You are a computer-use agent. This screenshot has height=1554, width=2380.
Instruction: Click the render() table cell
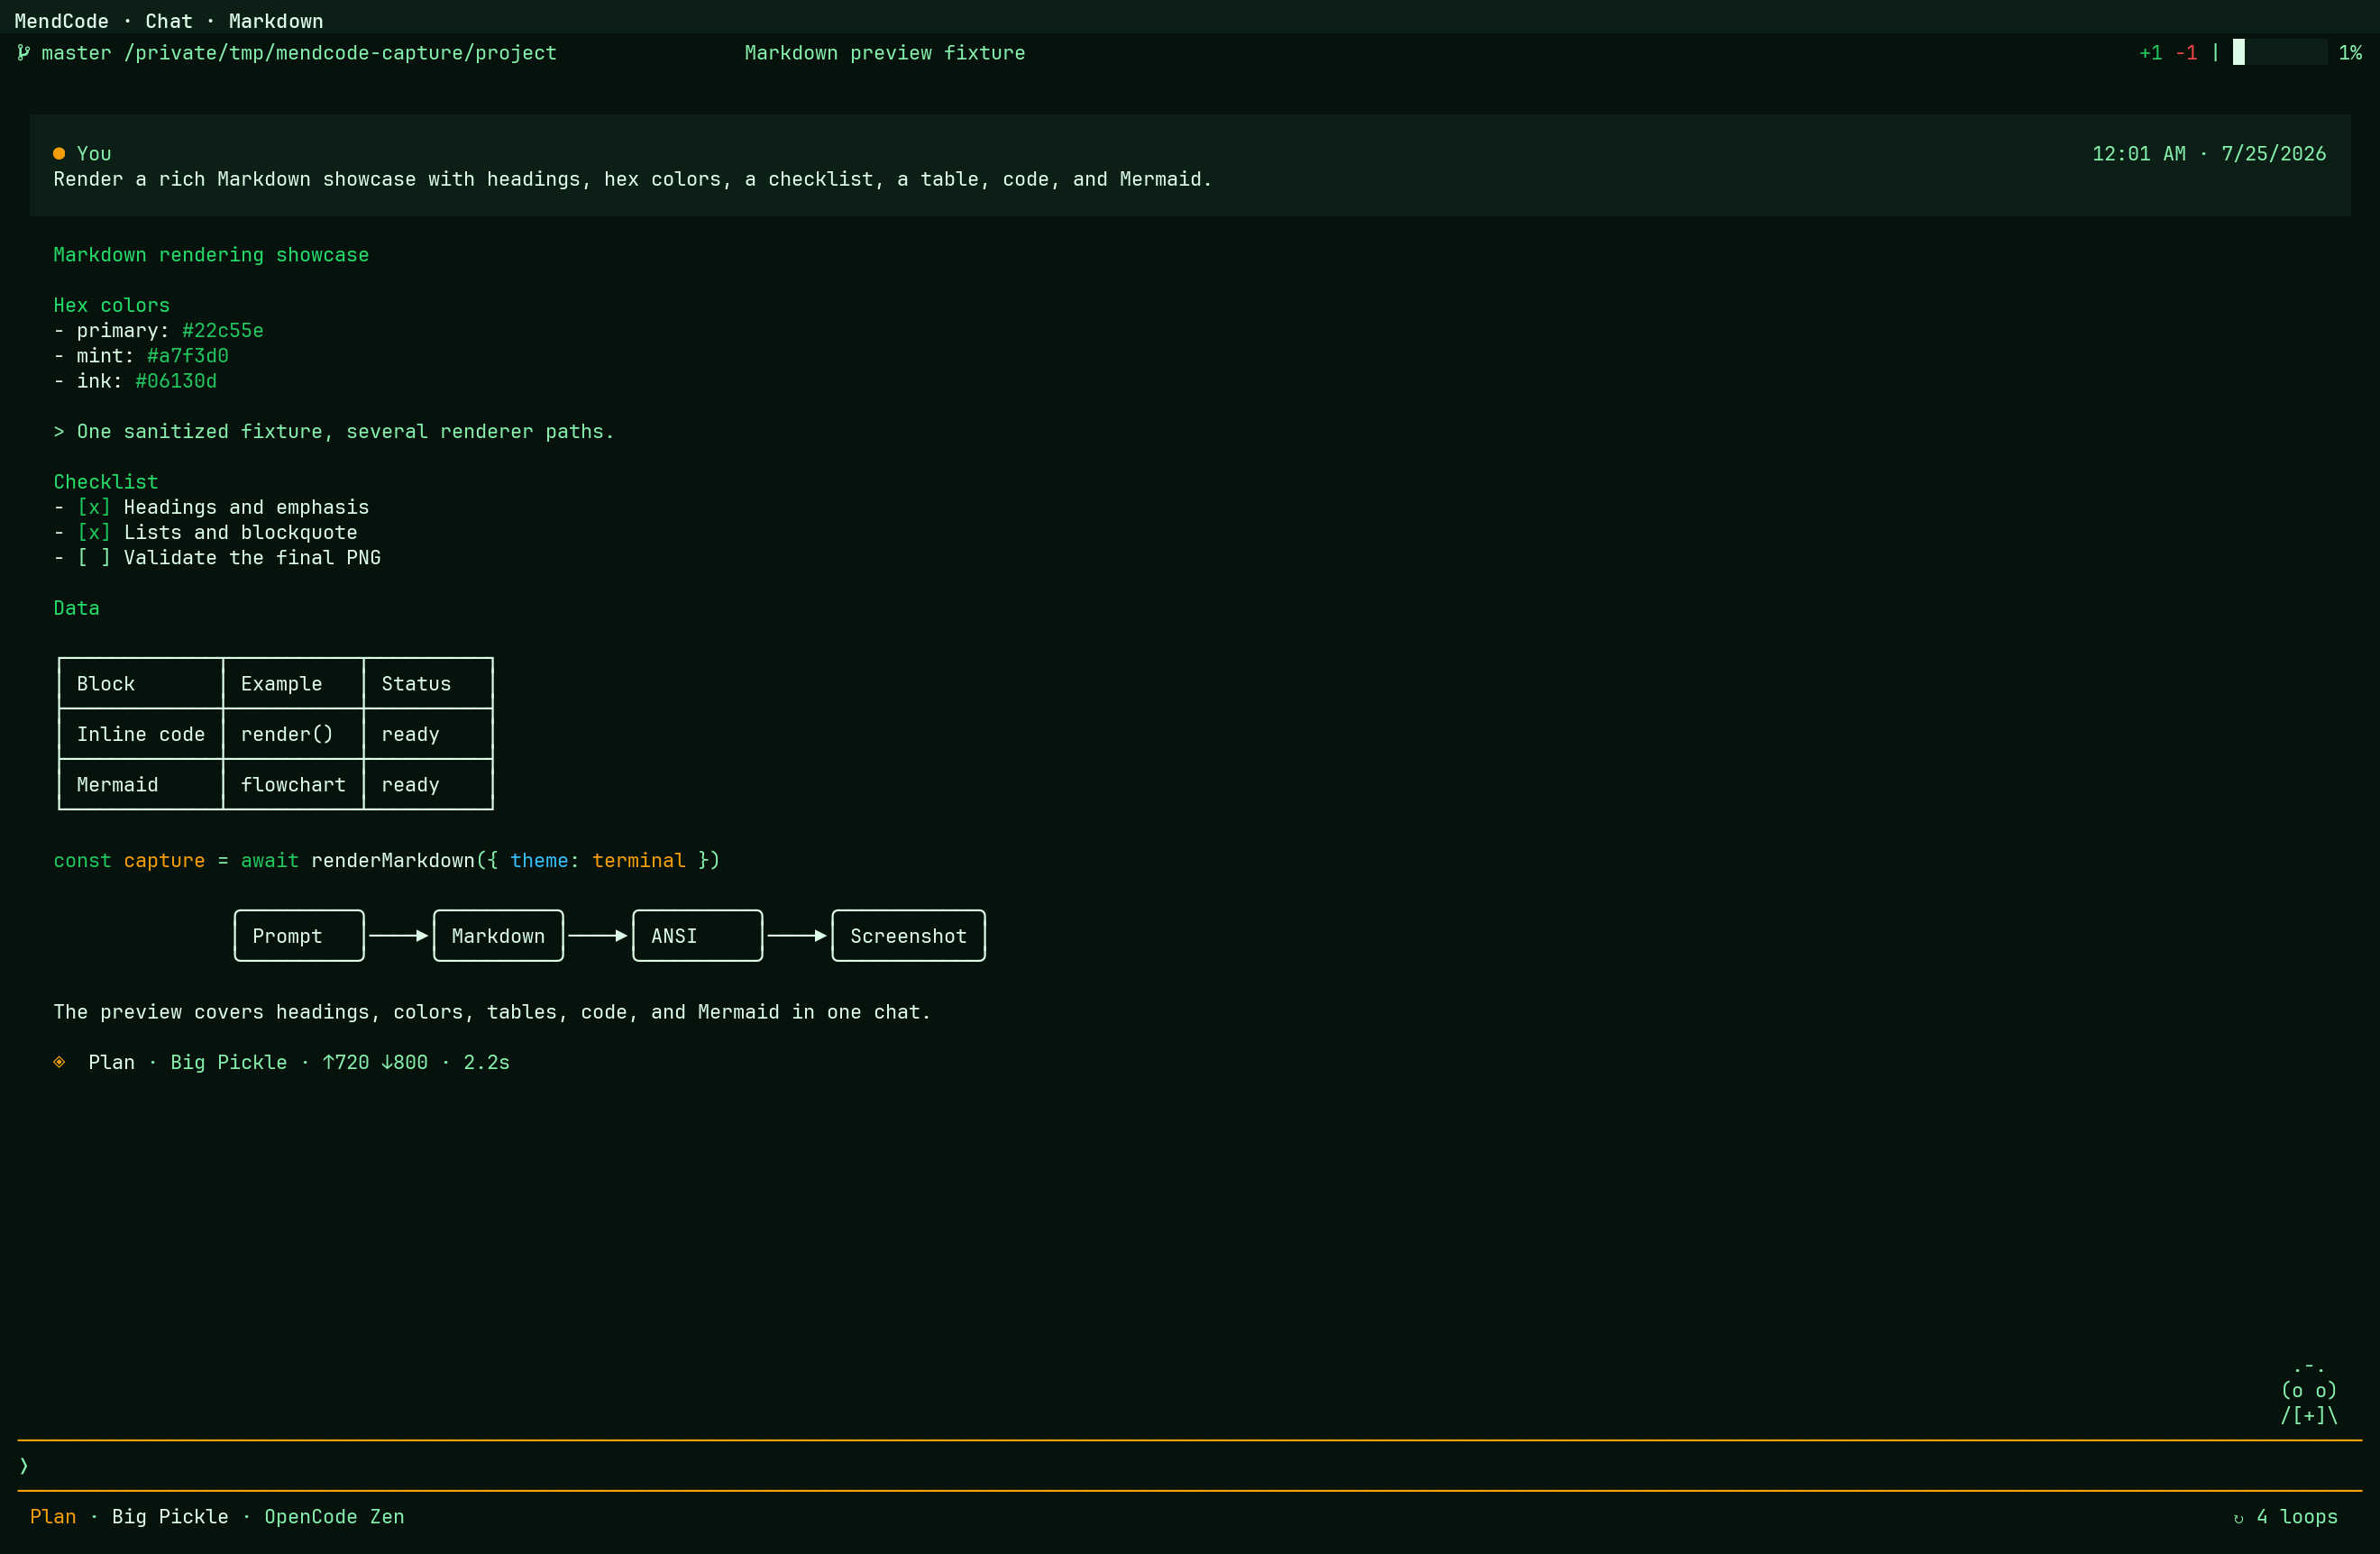coord(293,734)
